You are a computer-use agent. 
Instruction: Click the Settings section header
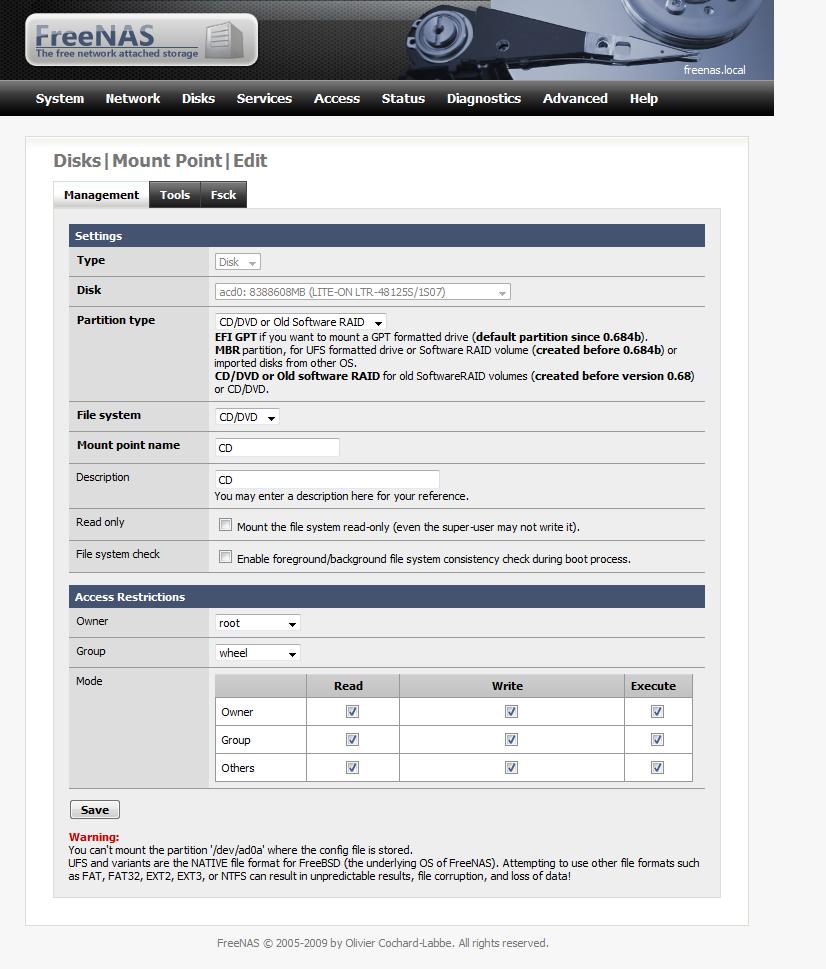[x=387, y=236]
